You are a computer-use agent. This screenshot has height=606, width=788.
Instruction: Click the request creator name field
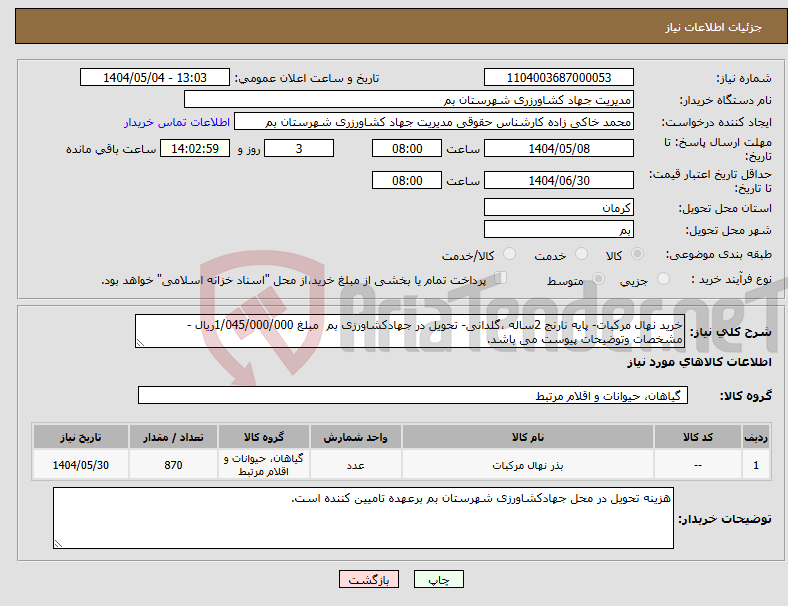coord(434,122)
